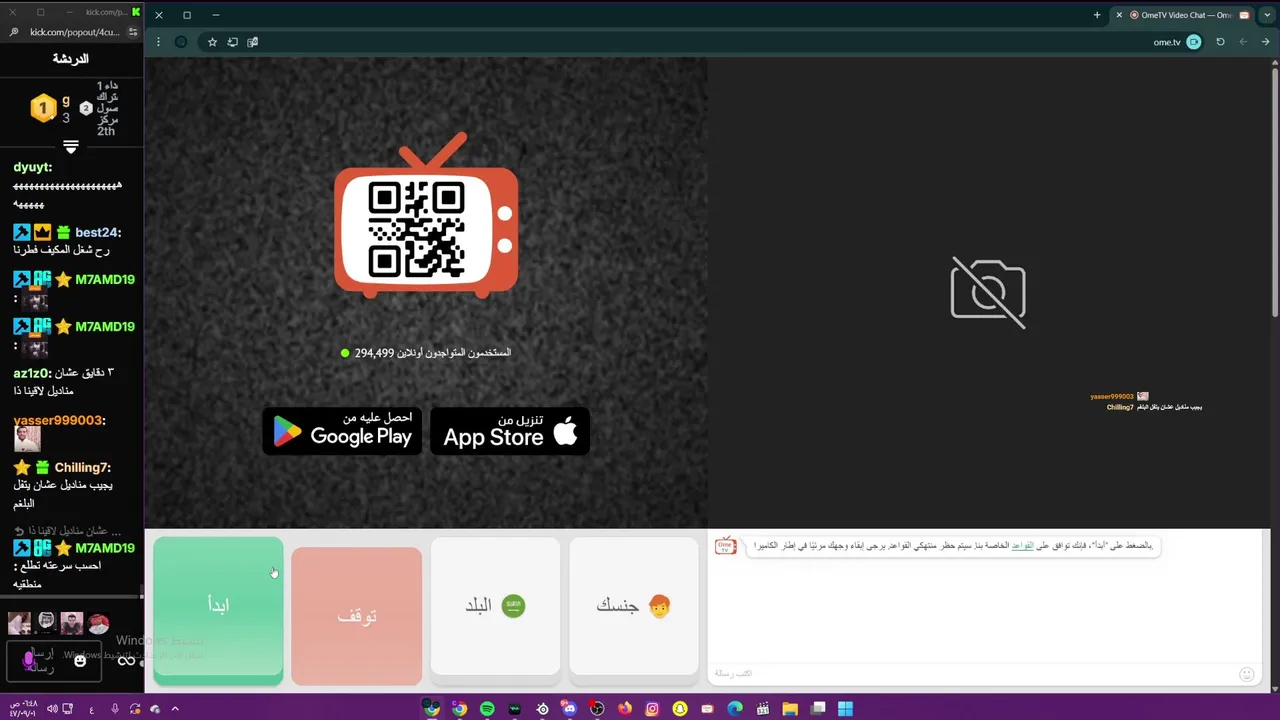1280x720 pixels.
Task: Click the kick.com popout address bar
Action: point(76,32)
